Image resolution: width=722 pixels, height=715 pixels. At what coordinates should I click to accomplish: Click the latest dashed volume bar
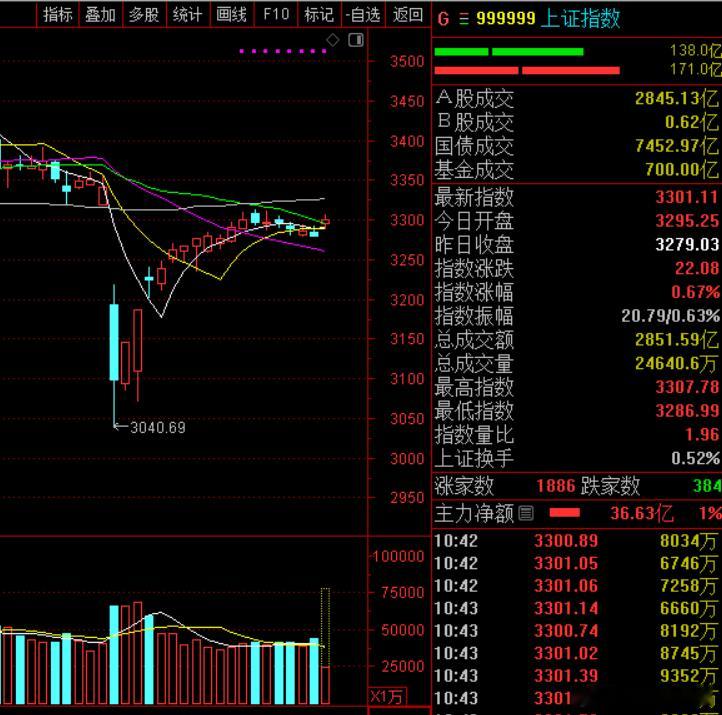click(x=325, y=645)
